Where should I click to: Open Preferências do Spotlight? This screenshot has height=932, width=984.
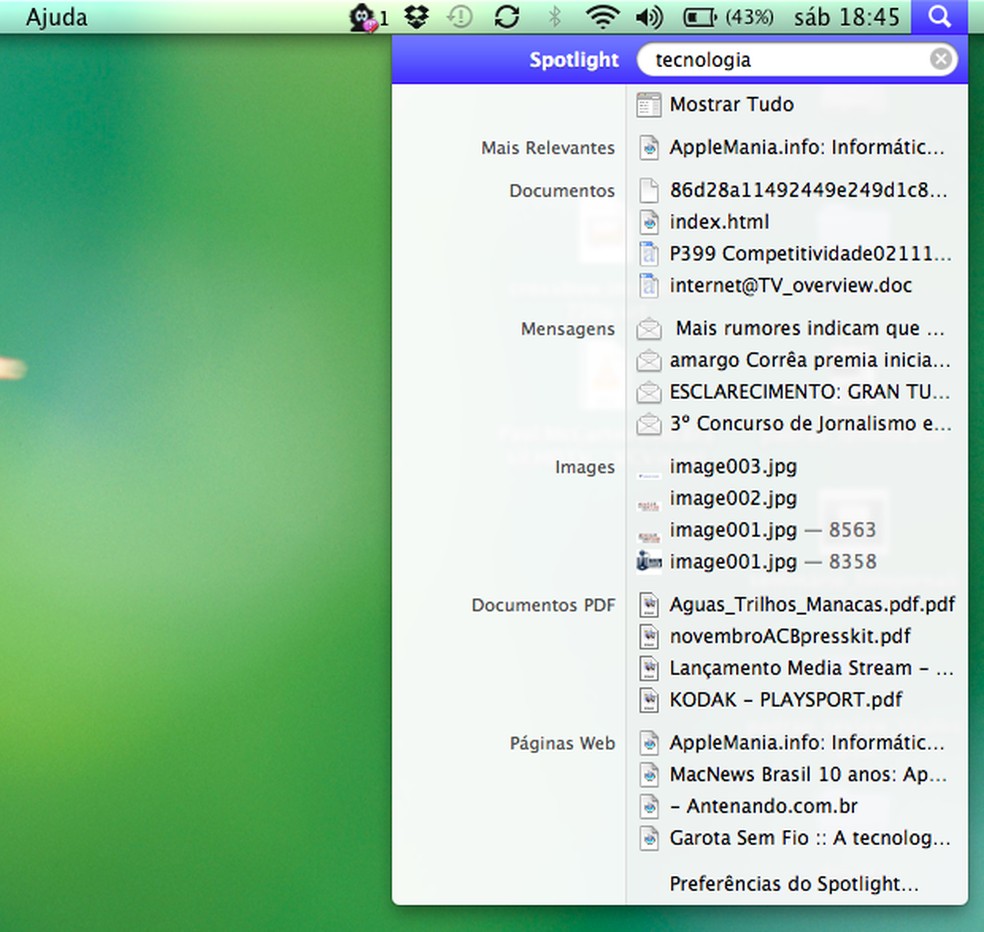794,884
